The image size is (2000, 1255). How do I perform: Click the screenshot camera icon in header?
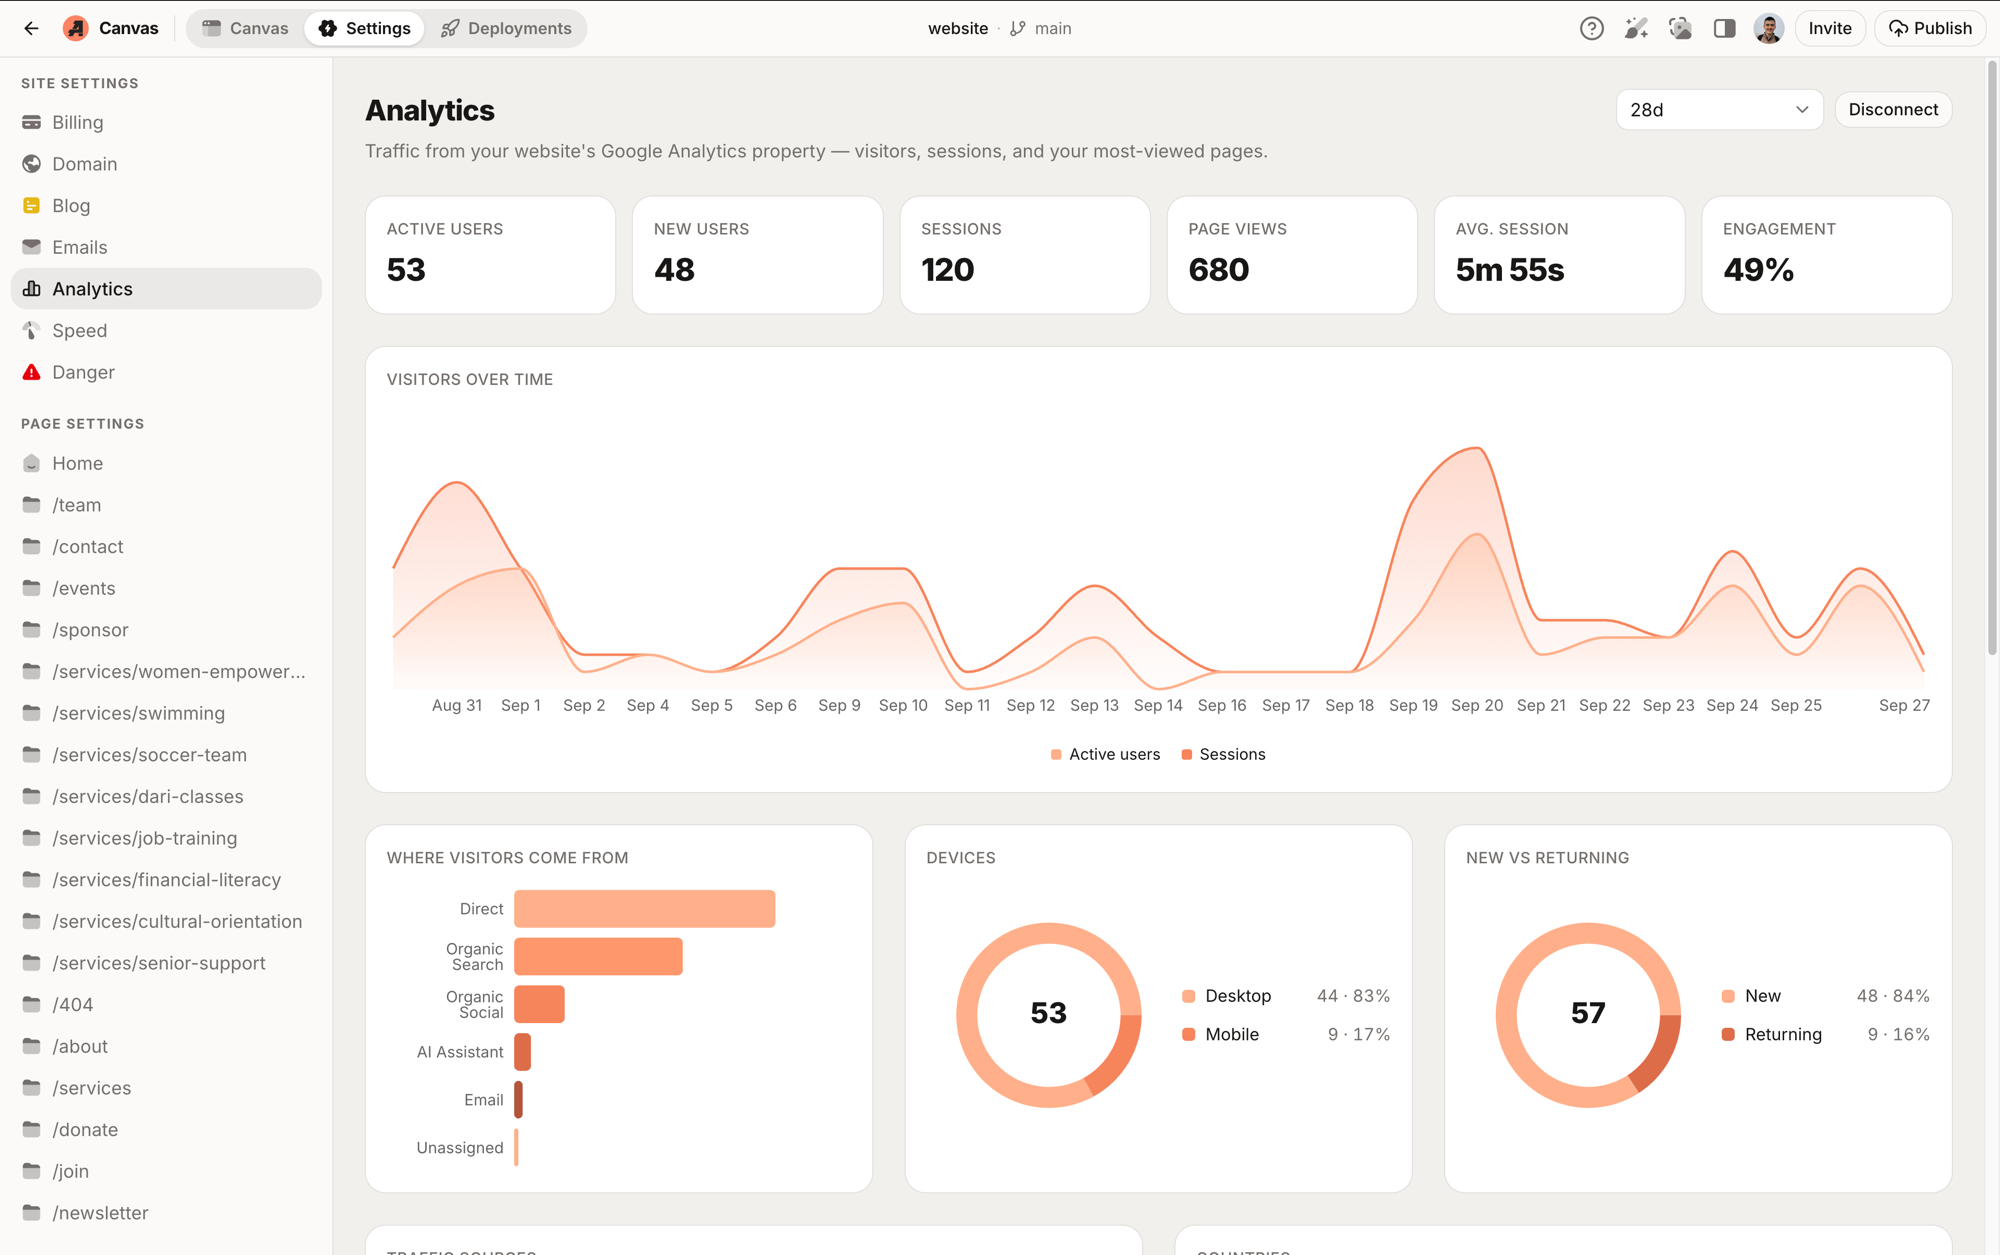[x=1680, y=28]
